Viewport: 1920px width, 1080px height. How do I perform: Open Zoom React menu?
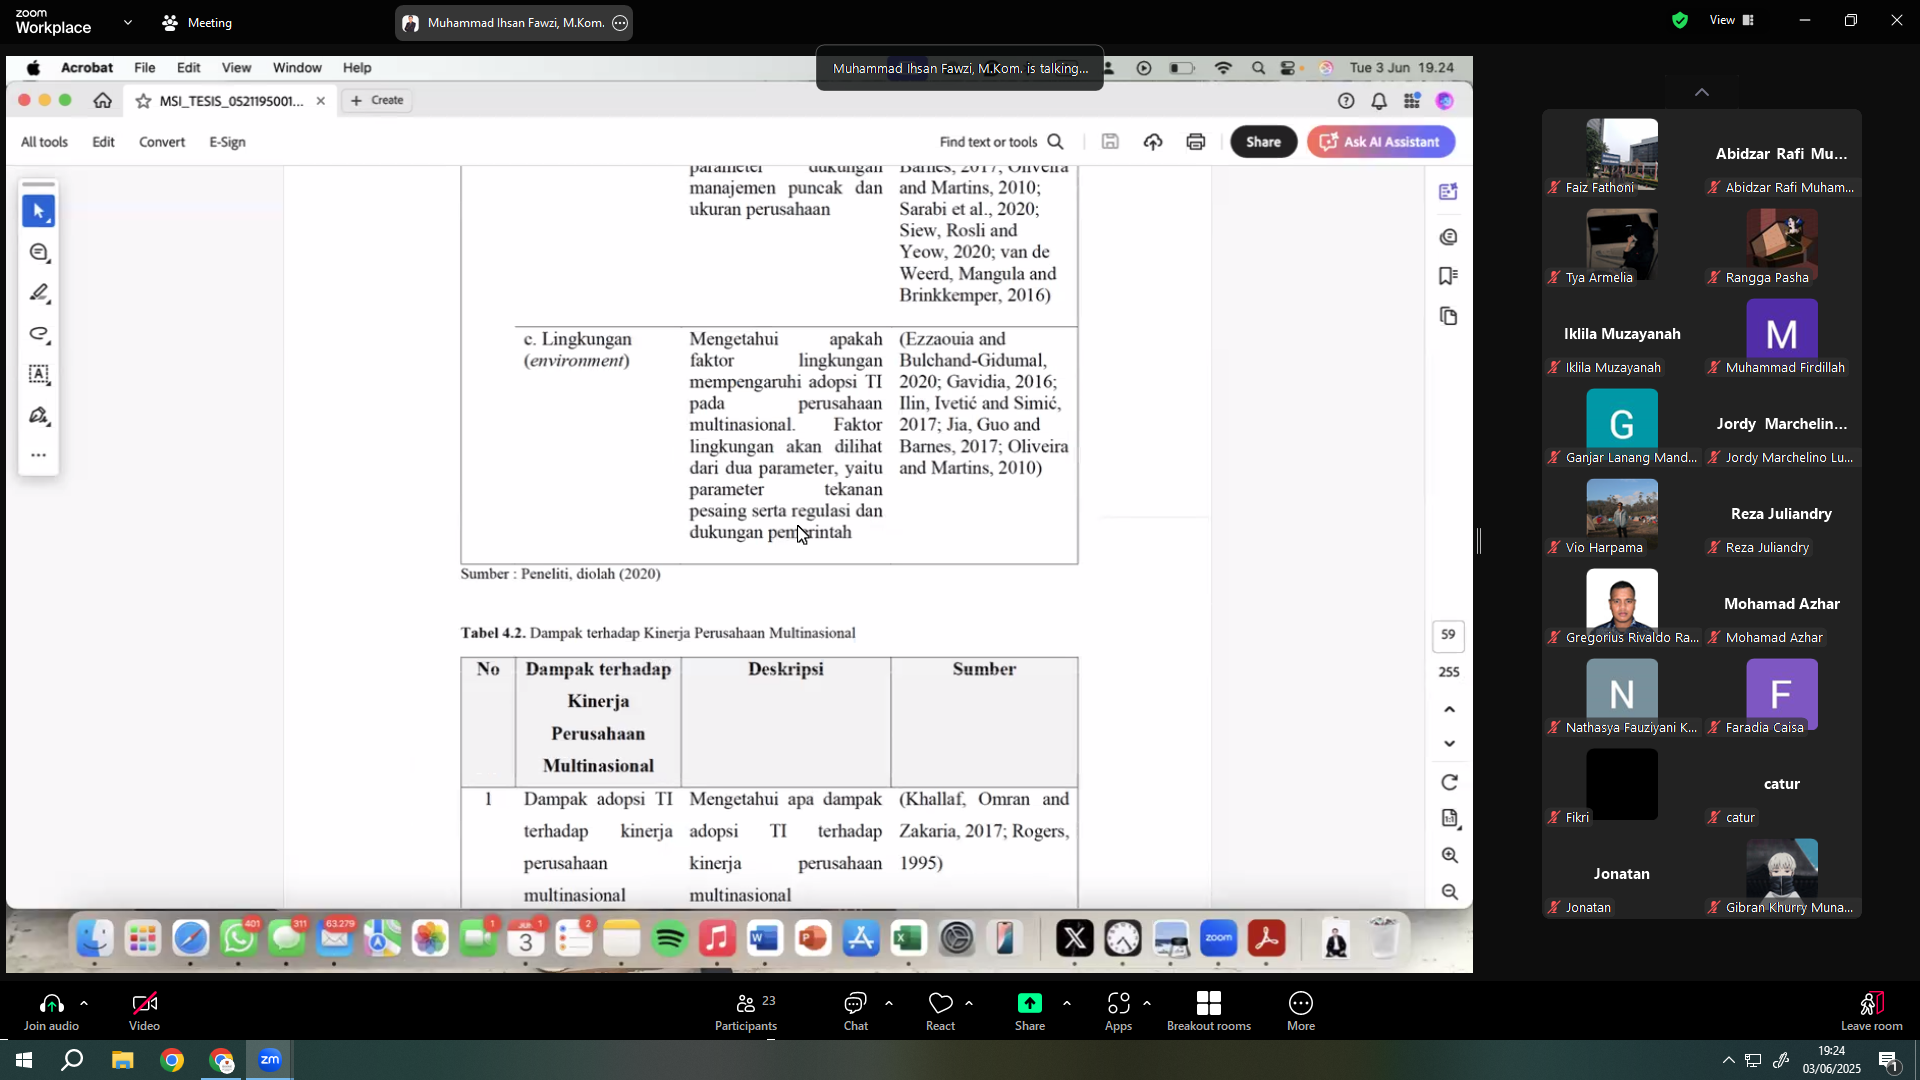click(x=940, y=1012)
